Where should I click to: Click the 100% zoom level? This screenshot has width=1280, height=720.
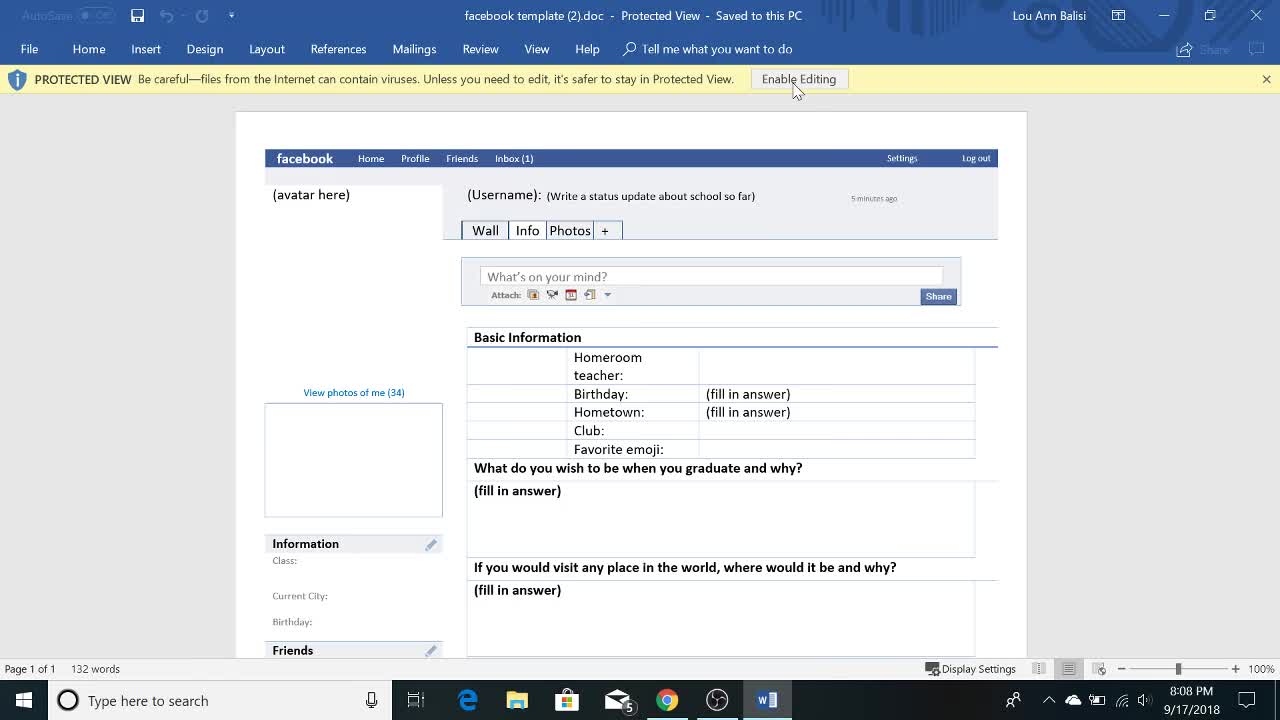pos(1261,669)
